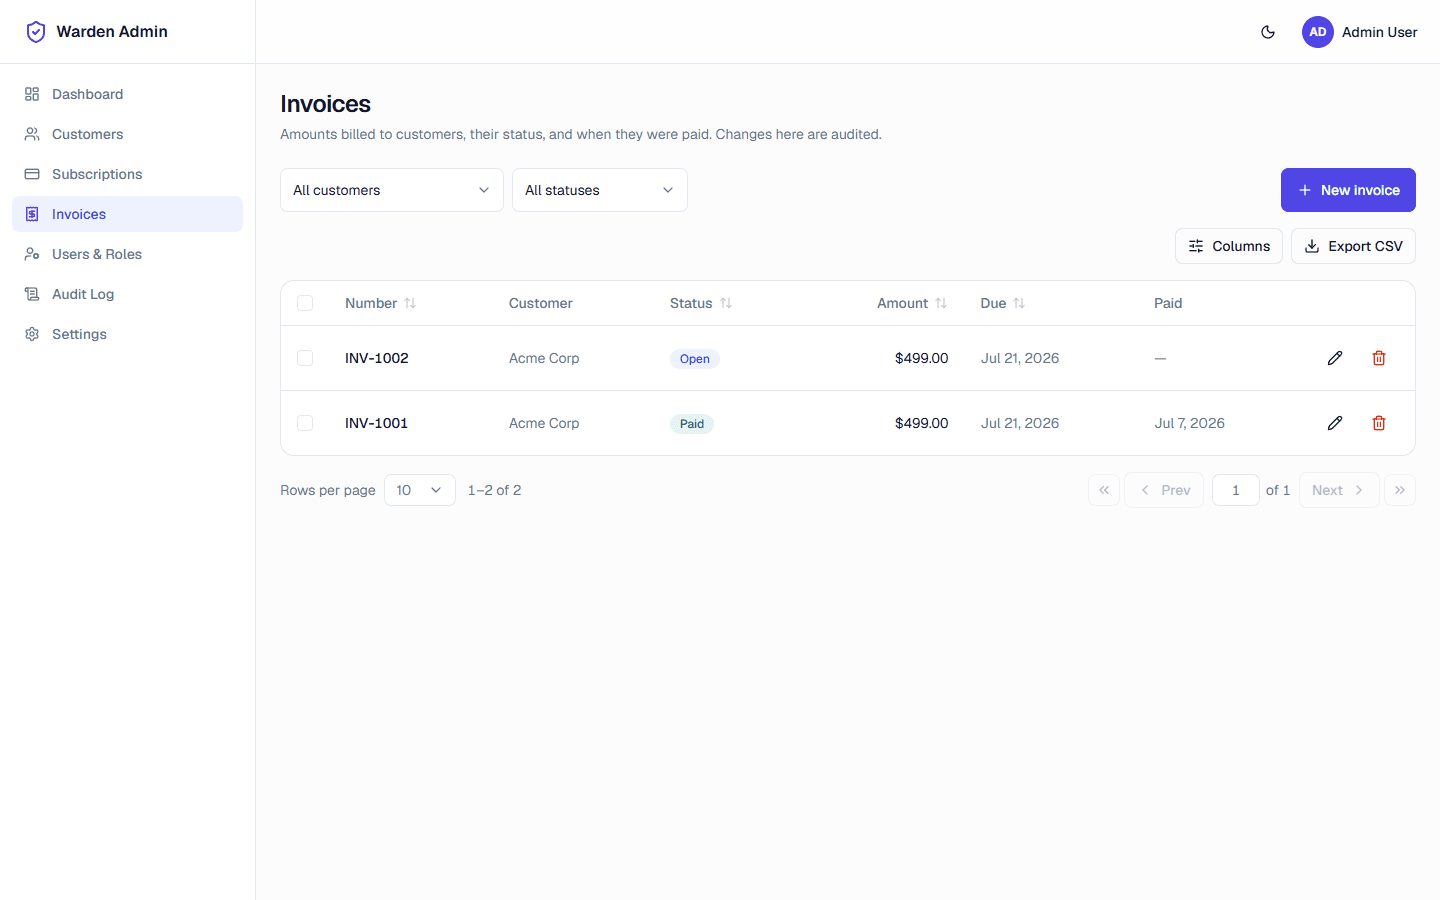
Task: Click the AD user avatar
Action: pos(1318,32)
